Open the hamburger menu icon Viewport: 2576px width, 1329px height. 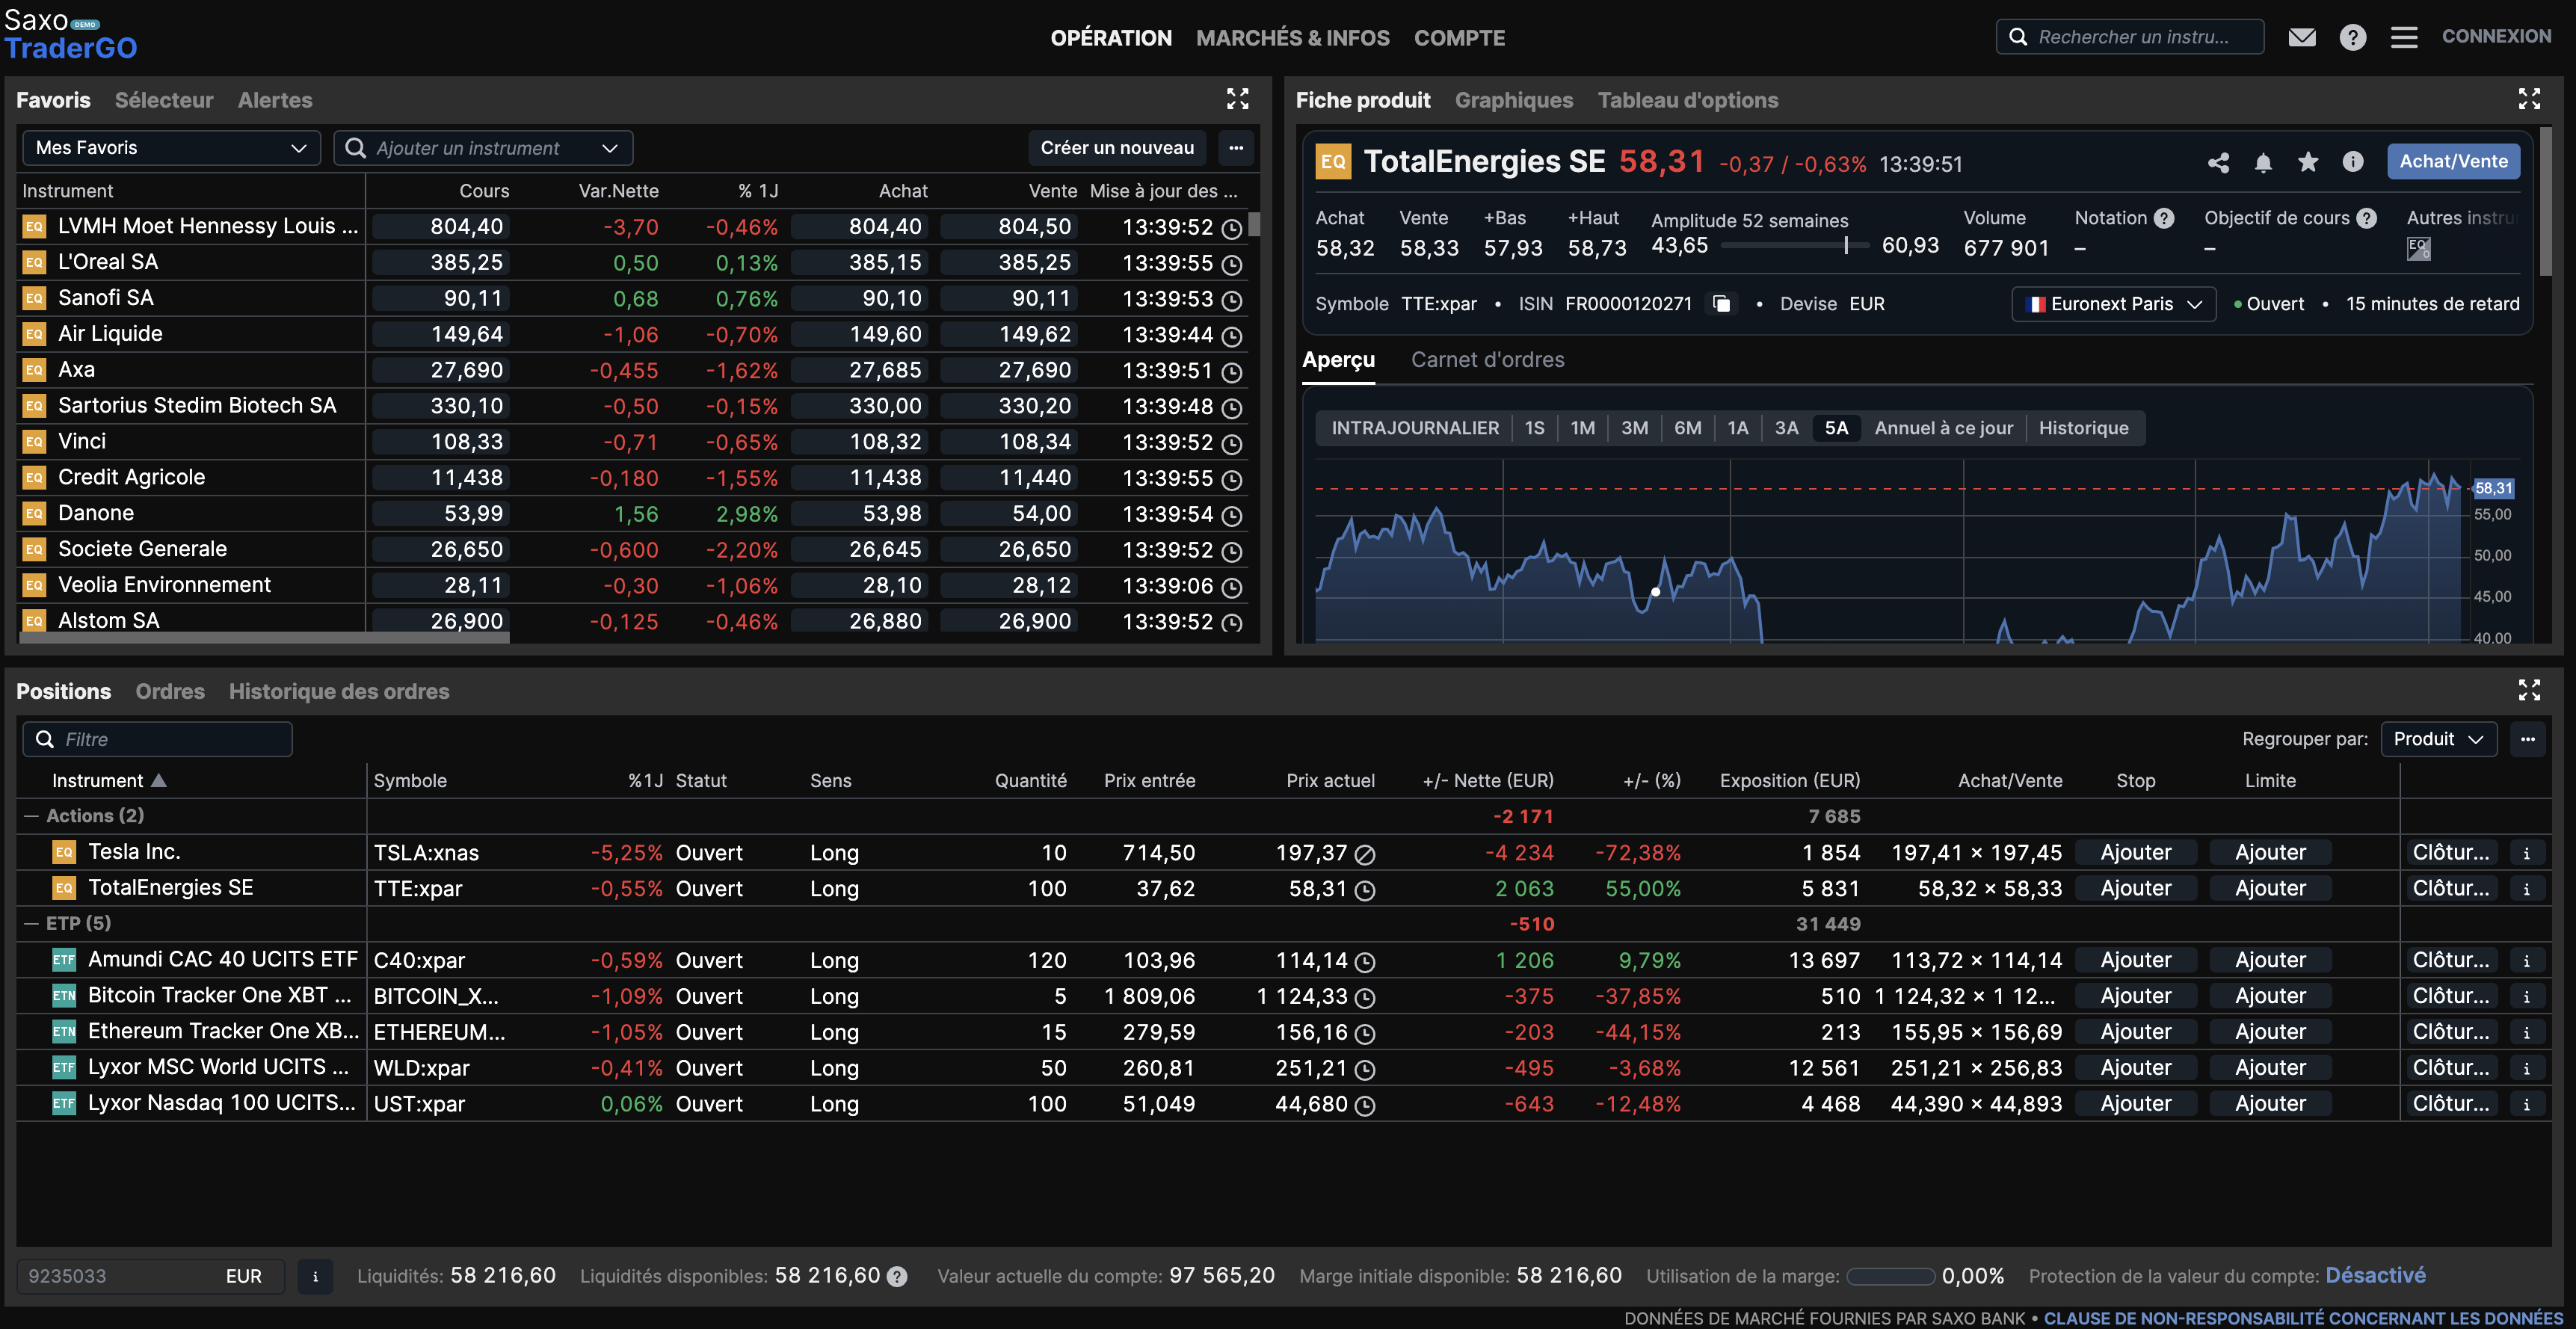(2404, 37)
